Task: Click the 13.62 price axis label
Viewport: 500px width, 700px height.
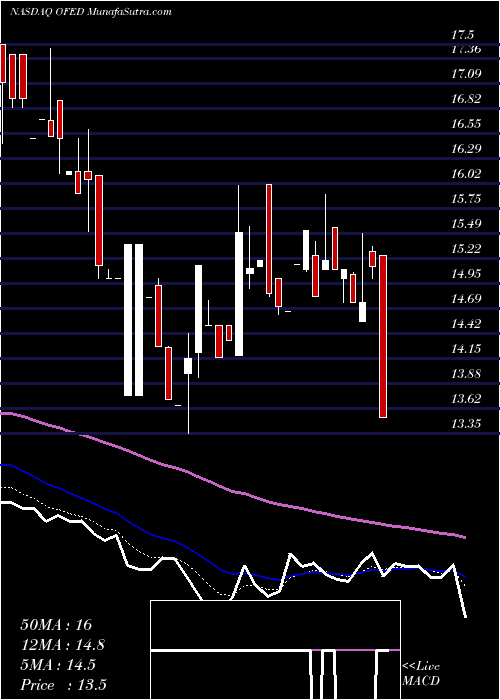Action: [467, 398]
